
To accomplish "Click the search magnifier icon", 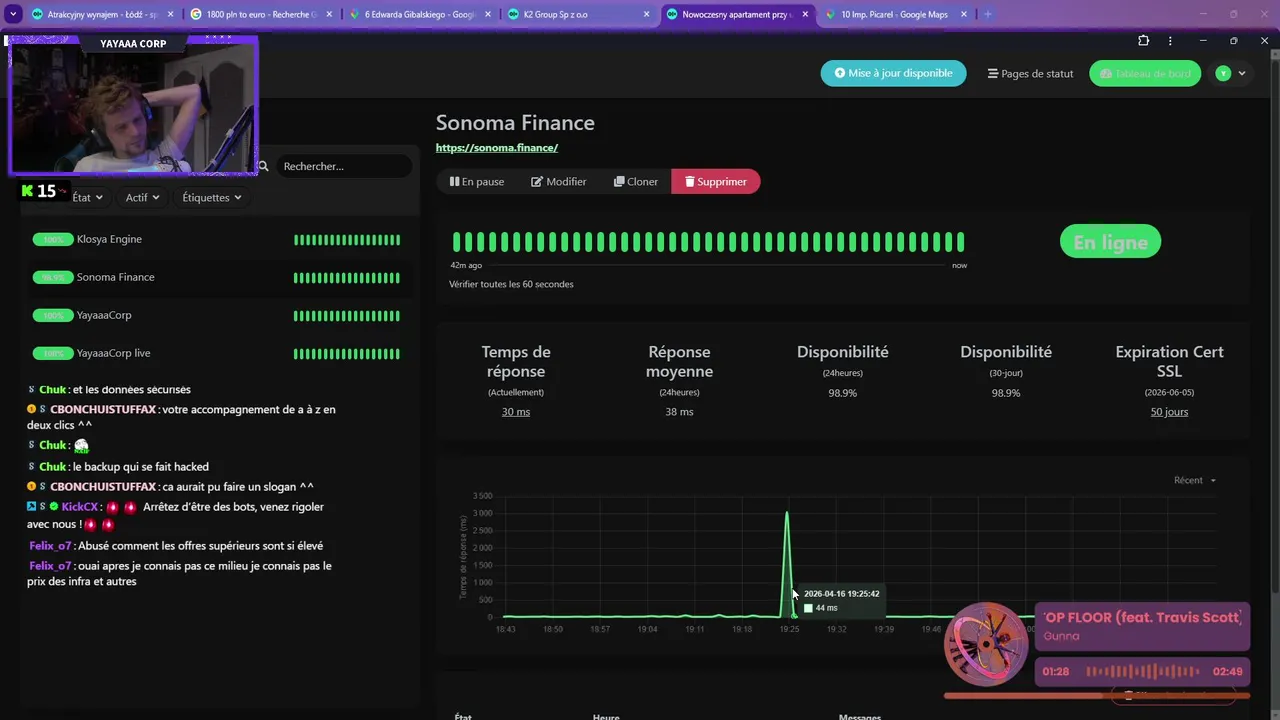I will 263,166.
